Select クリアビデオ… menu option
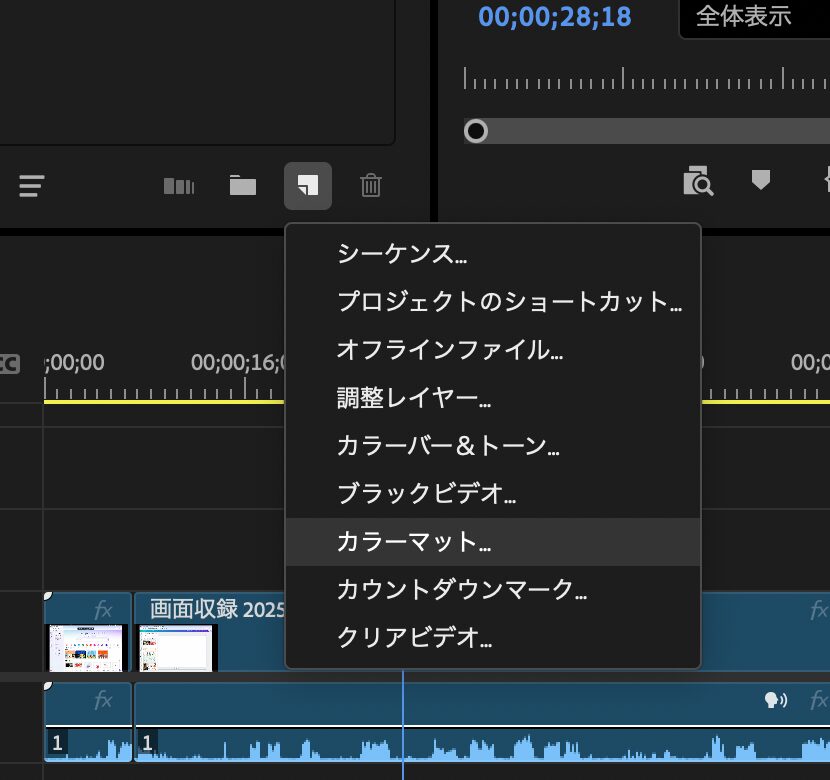 (x=414, y=636)
